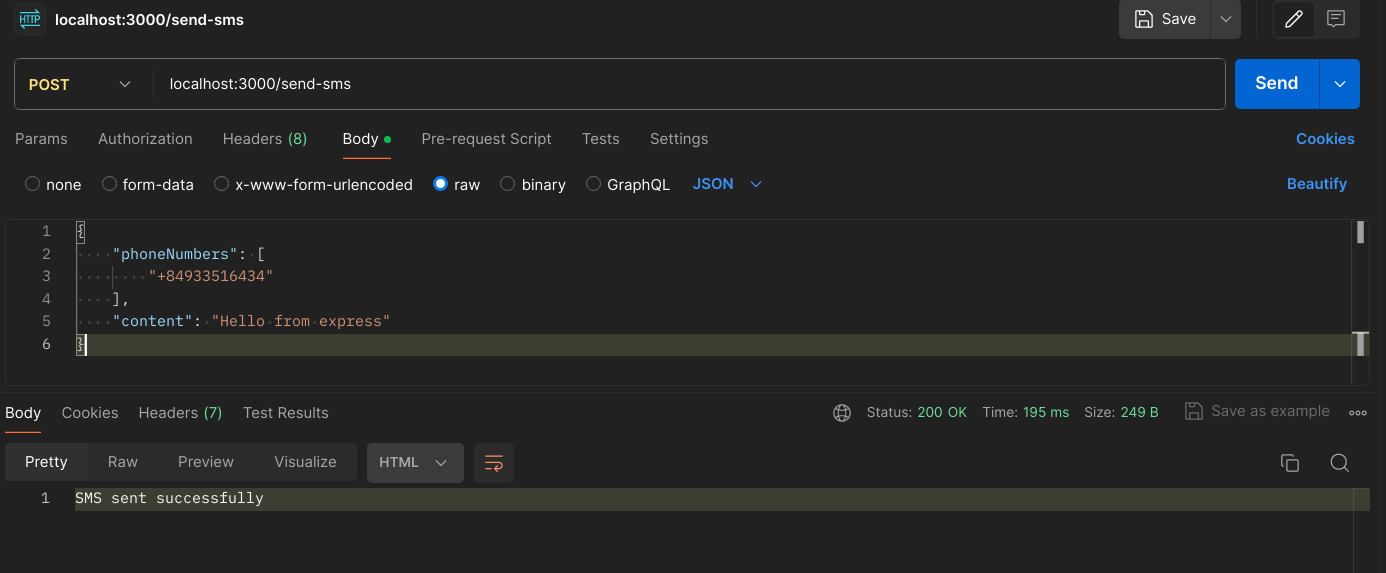Screen dimensions: 1386x573
Task: Click the blue Send button
Action: pyautogui.click(x=1276, y=83)
